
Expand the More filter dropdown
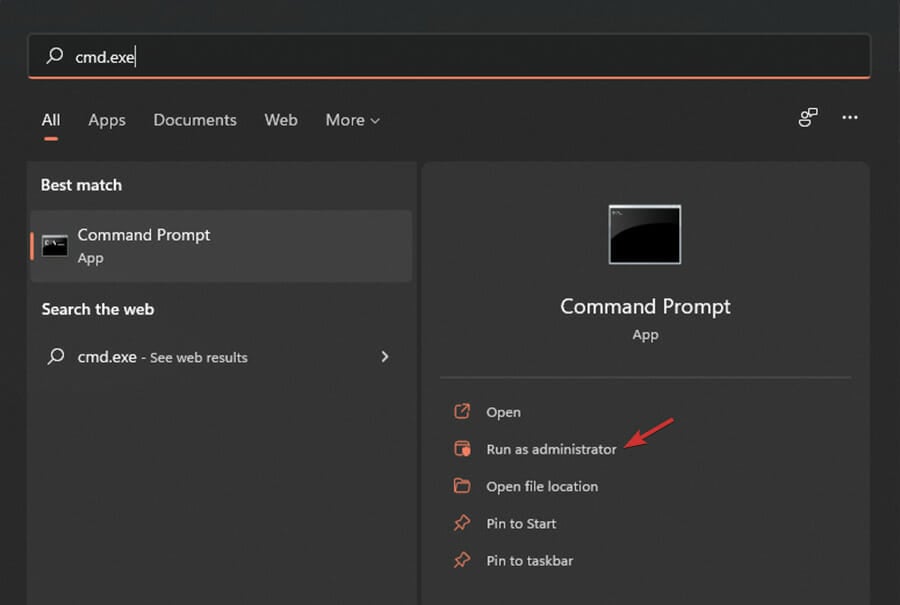point(352,120)
